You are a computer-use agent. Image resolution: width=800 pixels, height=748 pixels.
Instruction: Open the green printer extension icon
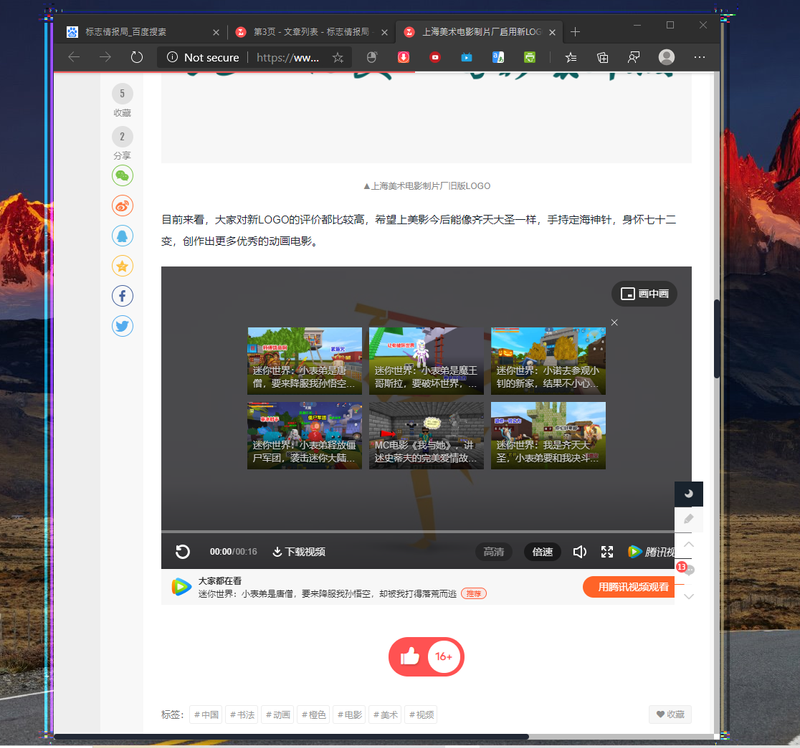tap(530, 57)
